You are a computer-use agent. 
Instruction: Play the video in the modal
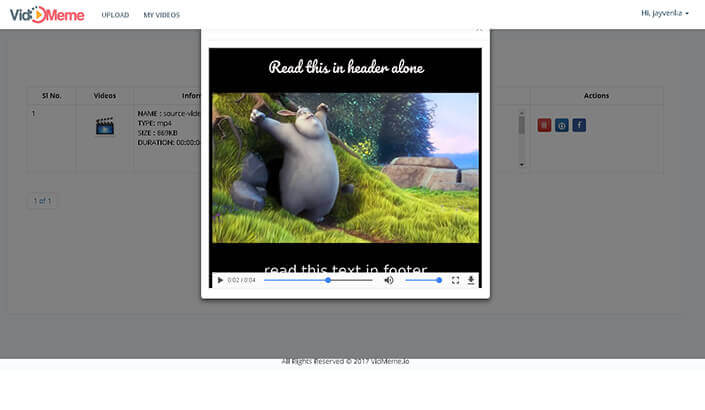tap(220, 280)
